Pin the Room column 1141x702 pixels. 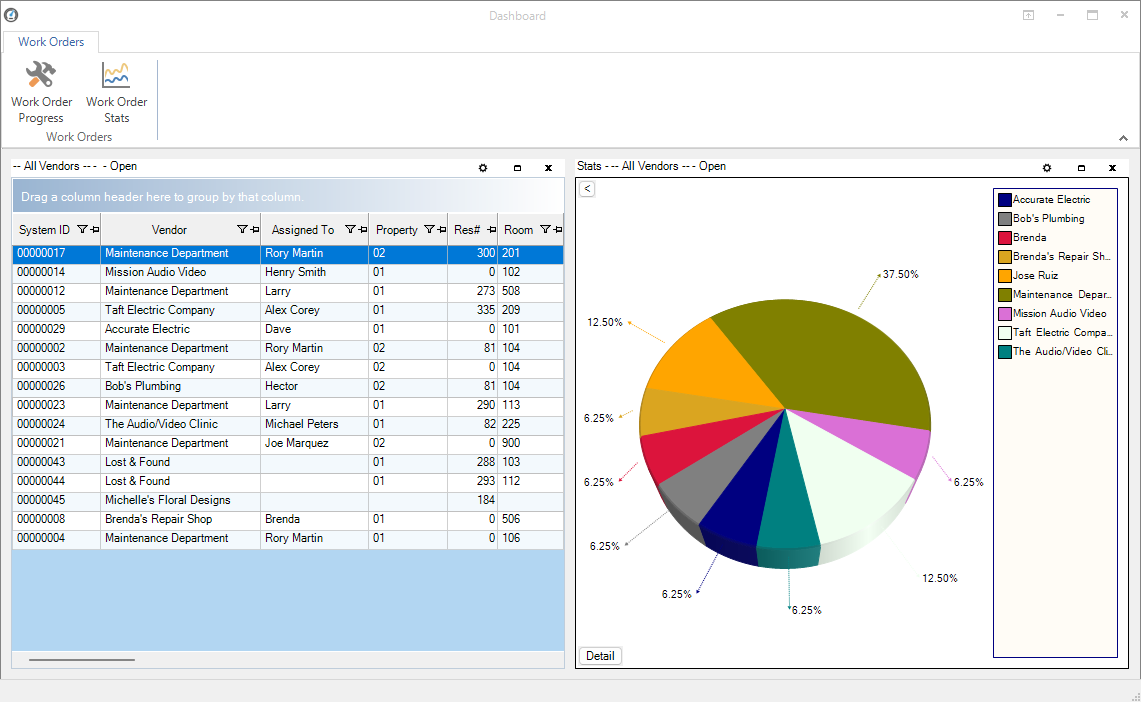point(557,229)
